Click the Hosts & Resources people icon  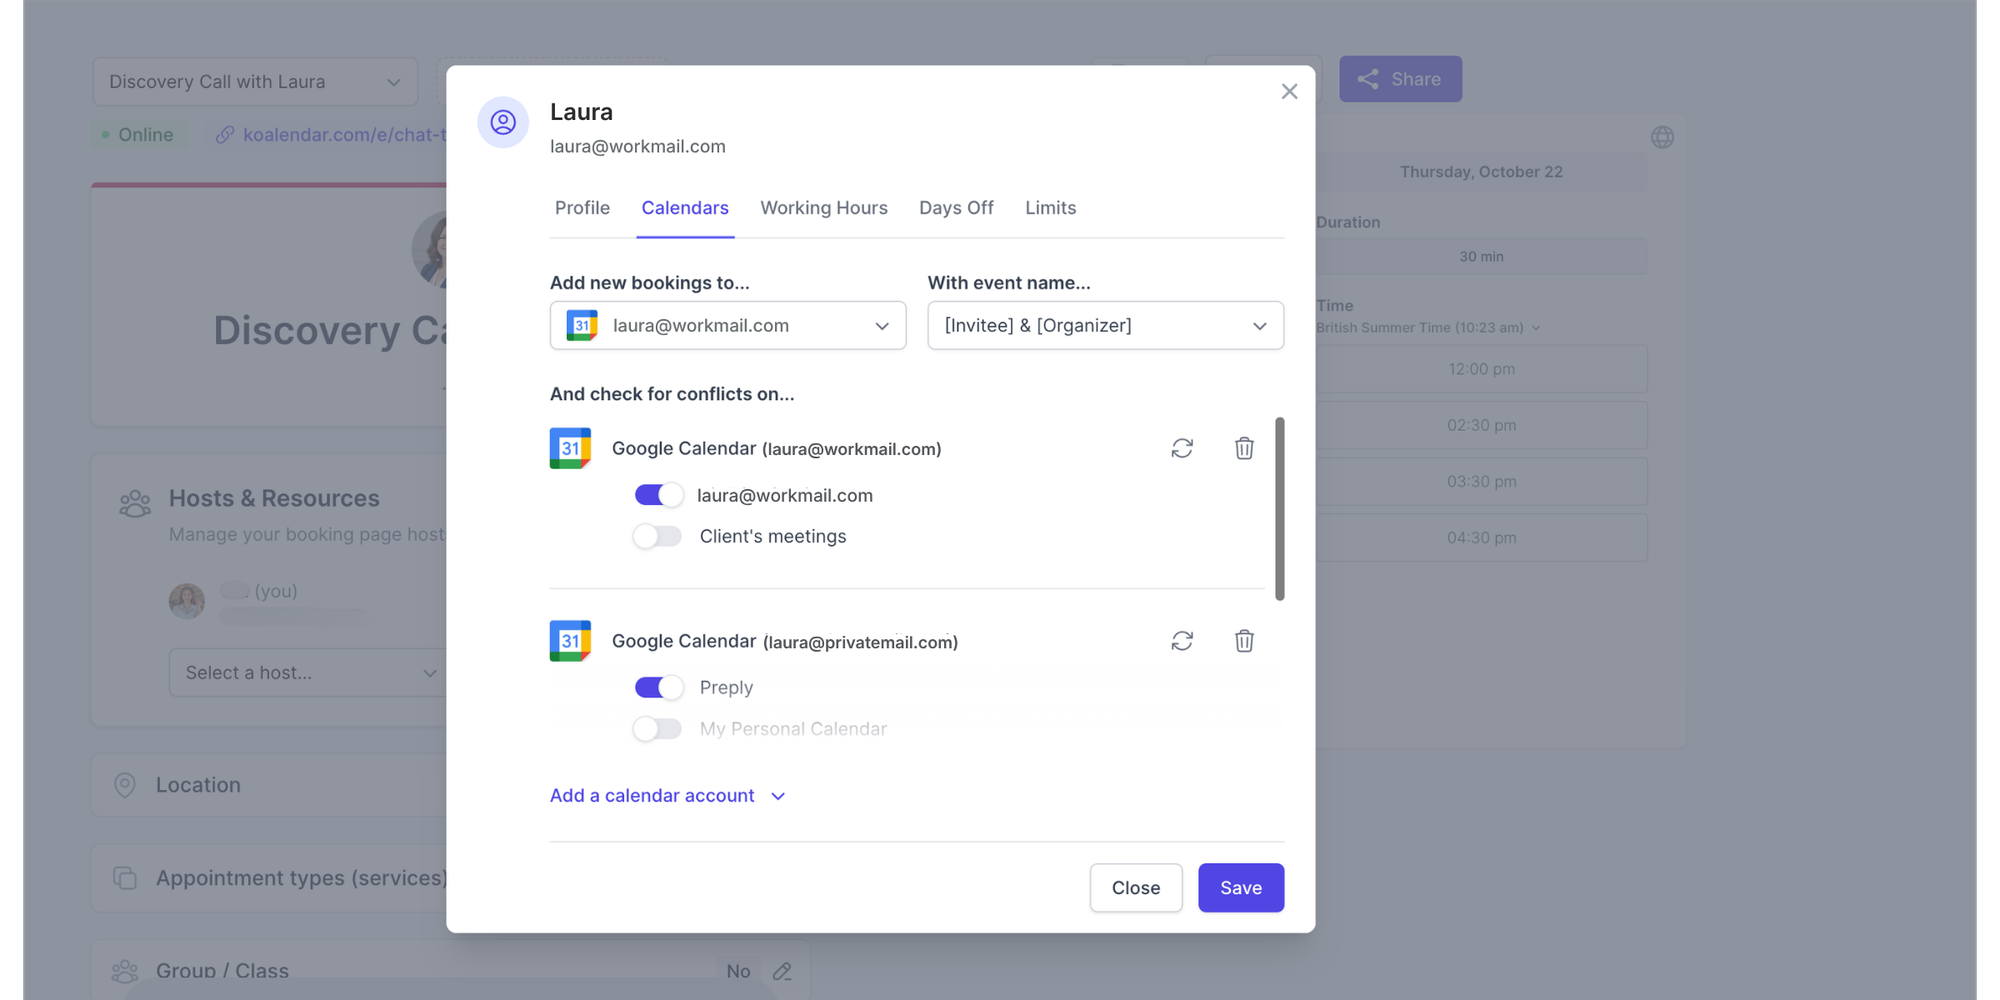point(135,503)
